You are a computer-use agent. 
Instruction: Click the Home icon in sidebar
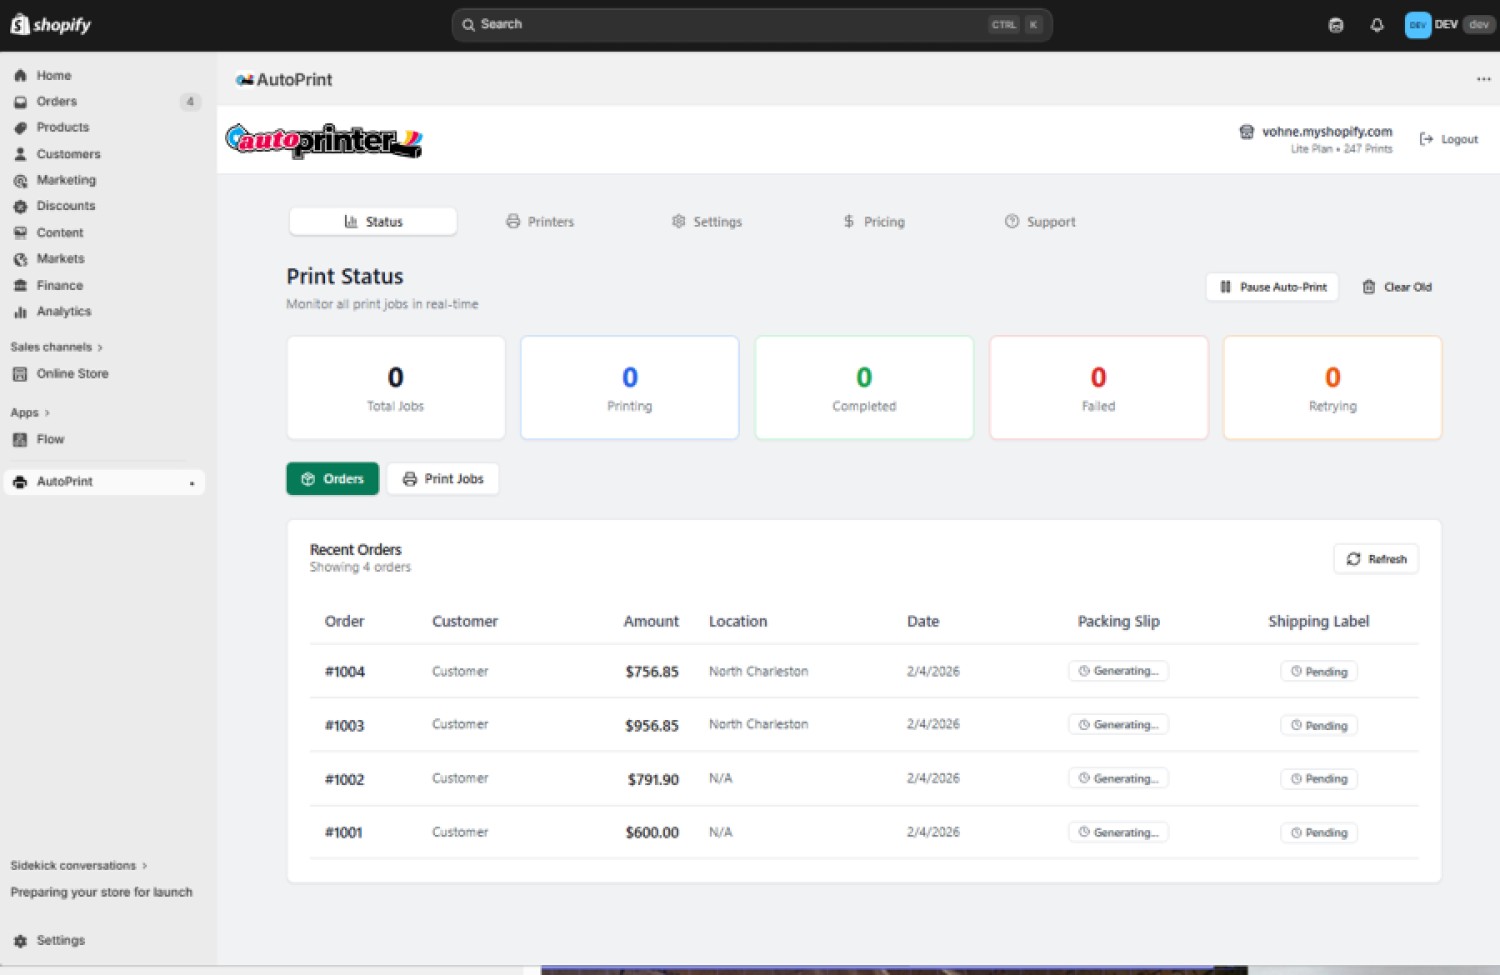pyautogui.click(x=20, y=75)
